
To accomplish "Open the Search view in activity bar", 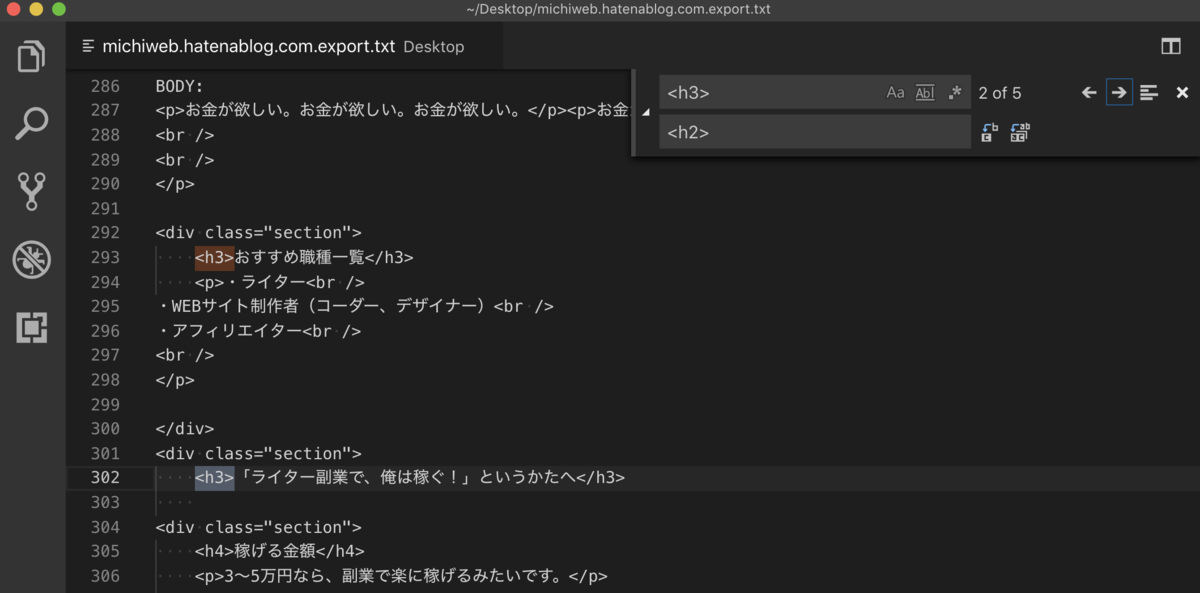I will click(x=32, y=125).
